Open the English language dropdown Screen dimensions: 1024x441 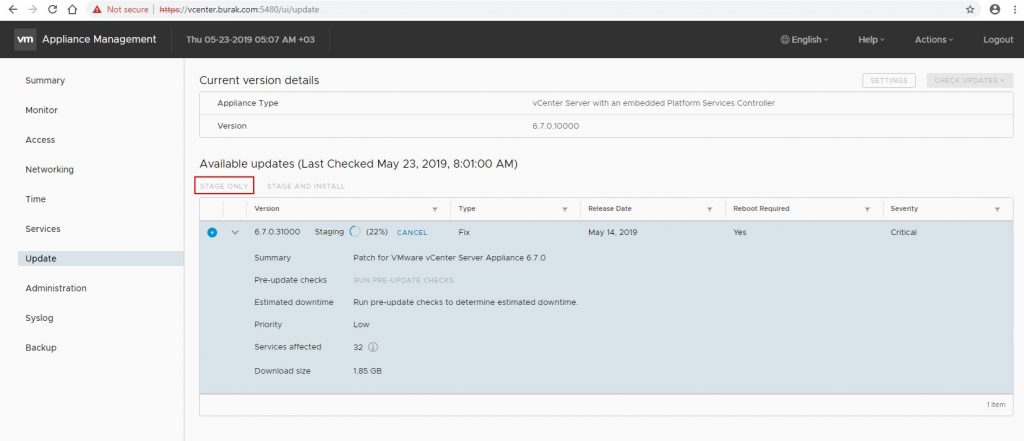tap(804, 40)
